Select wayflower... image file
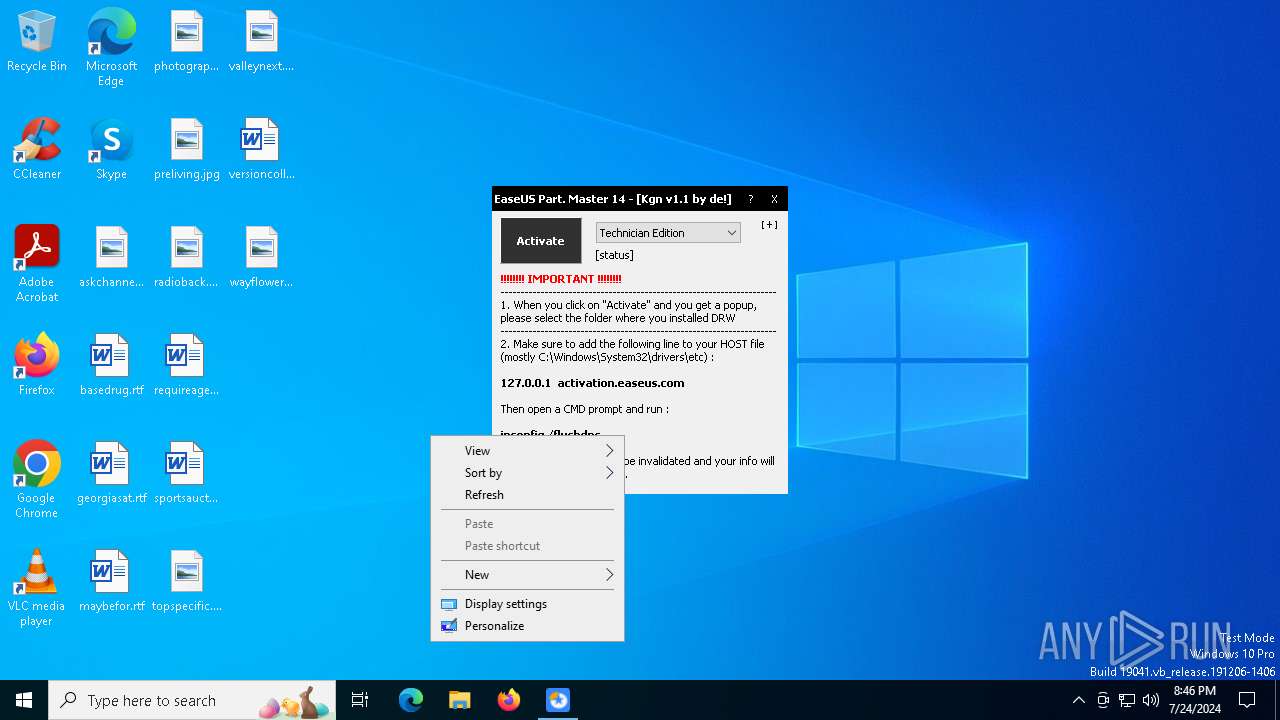This screenshot has width=1280, height=720. pyautogui.click(x=261, y=258)
